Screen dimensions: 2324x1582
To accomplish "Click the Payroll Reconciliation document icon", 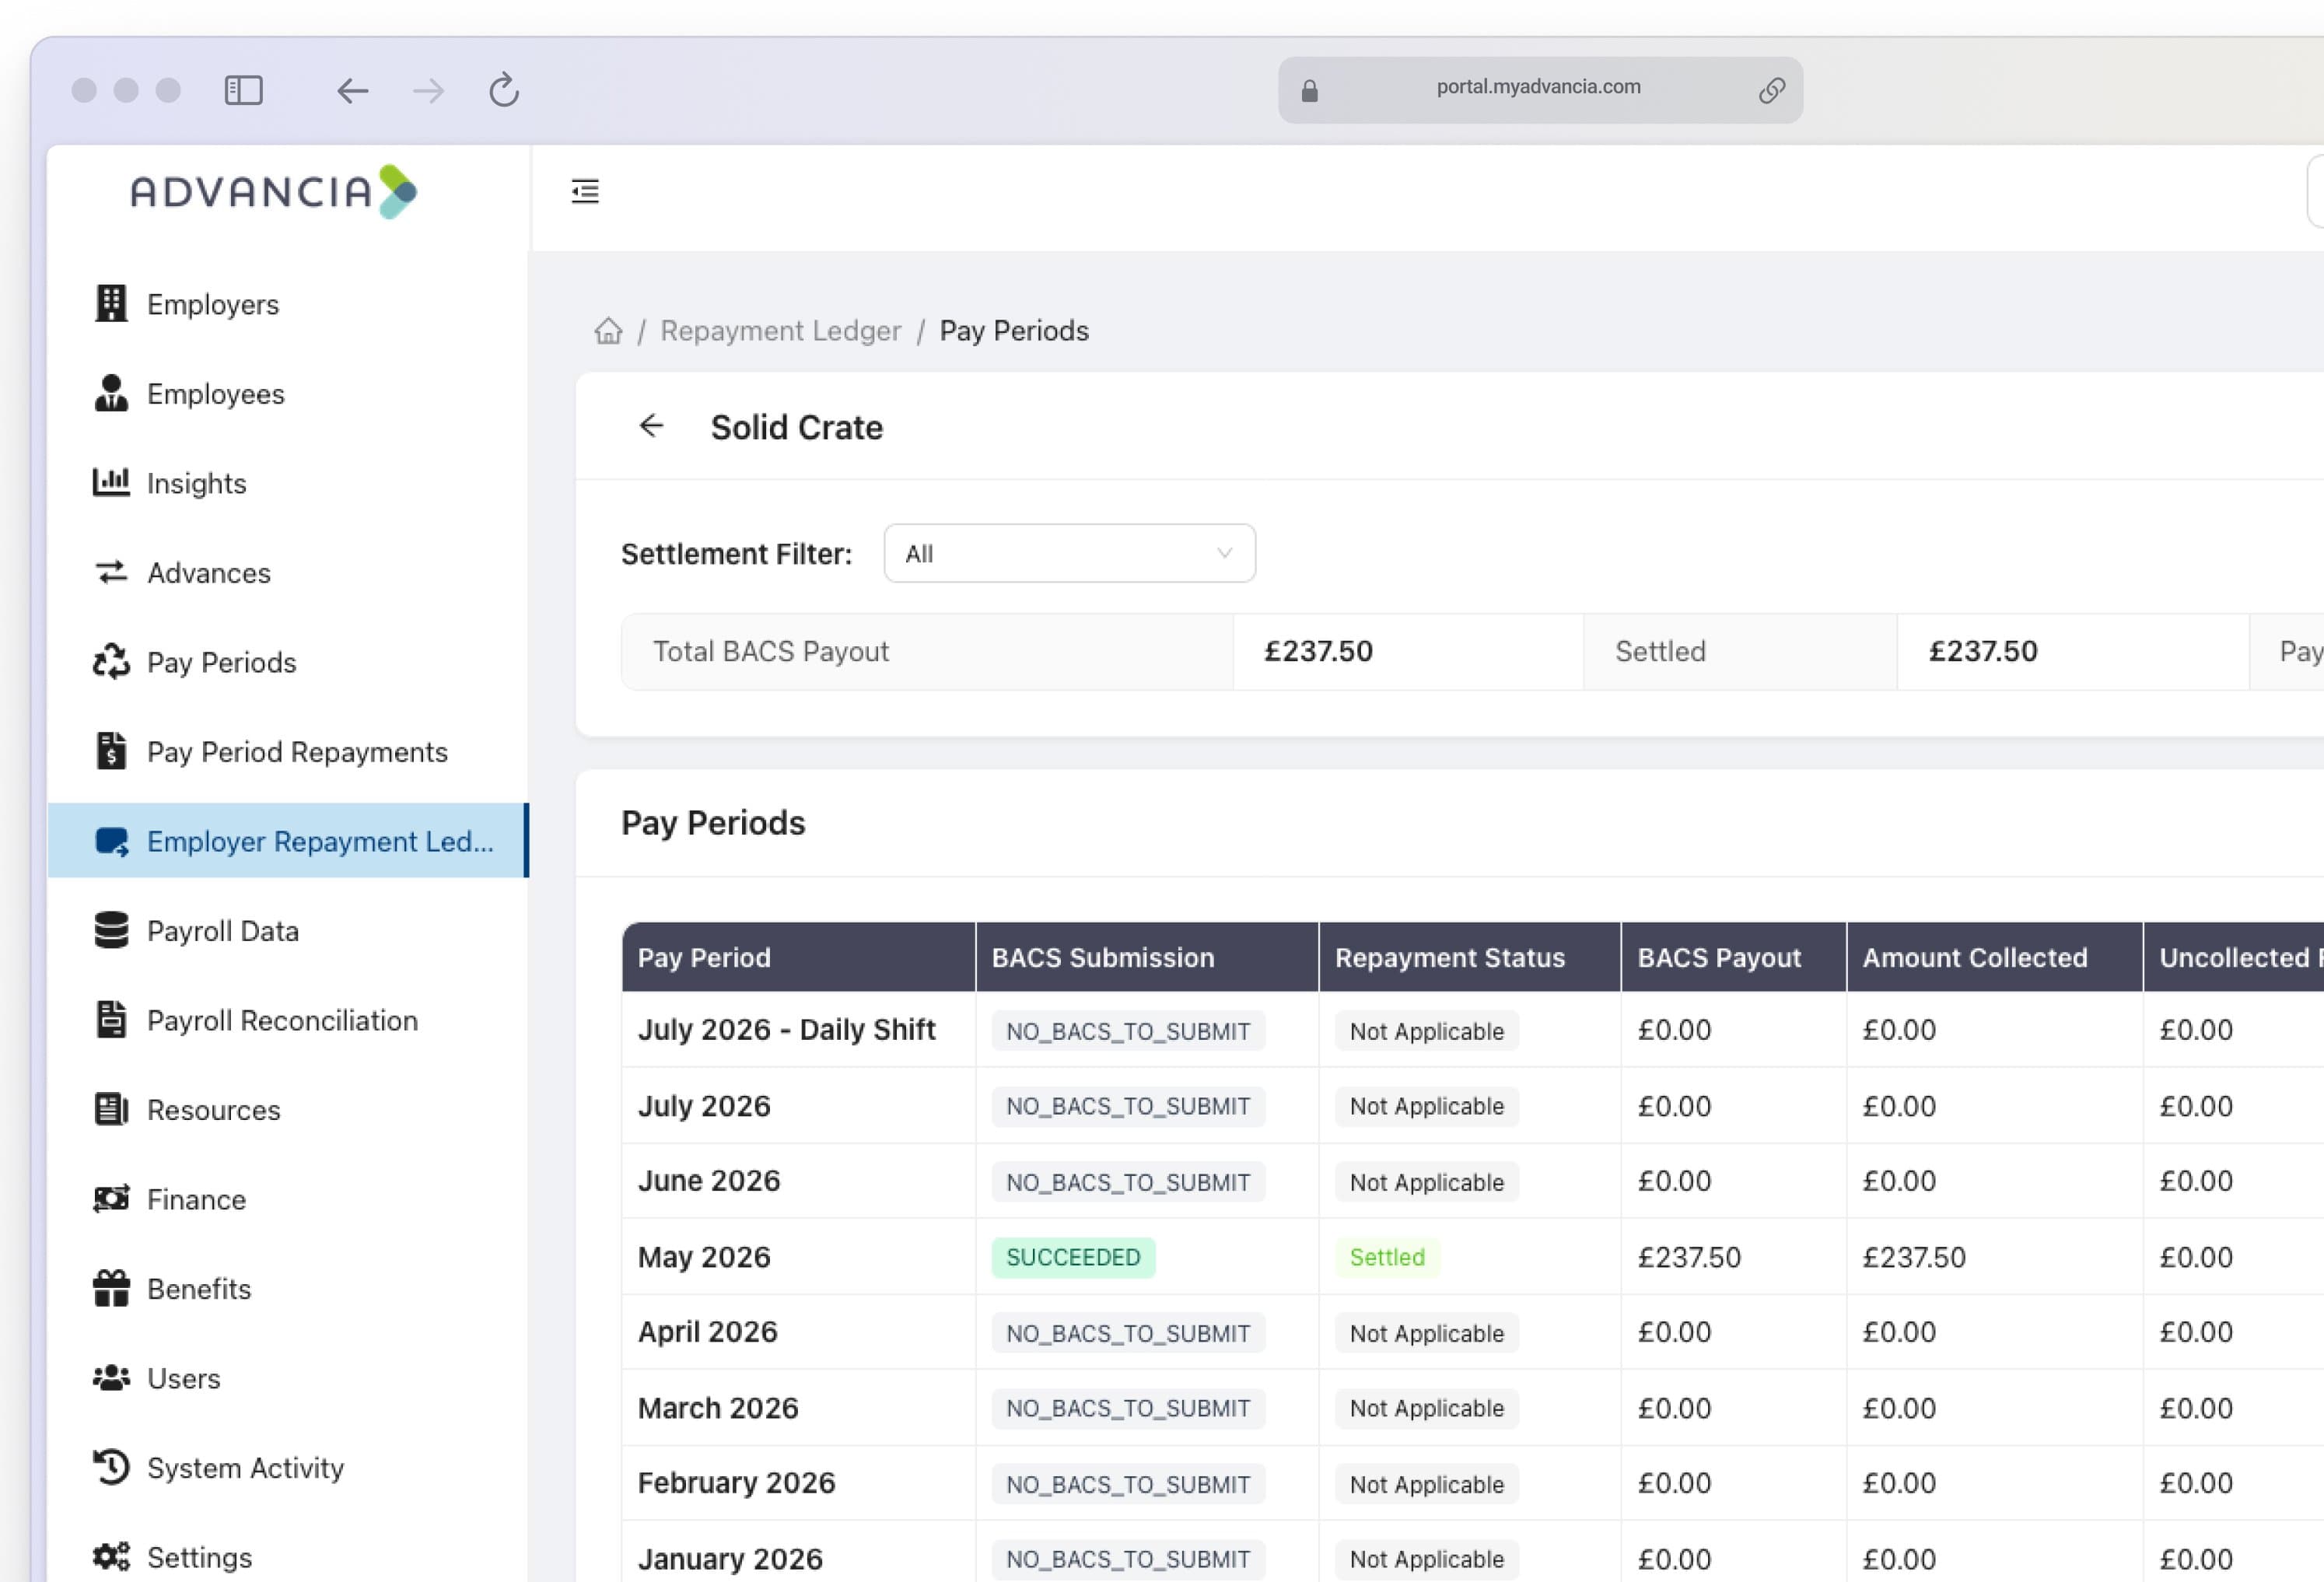I will [x=111, y=1019].
